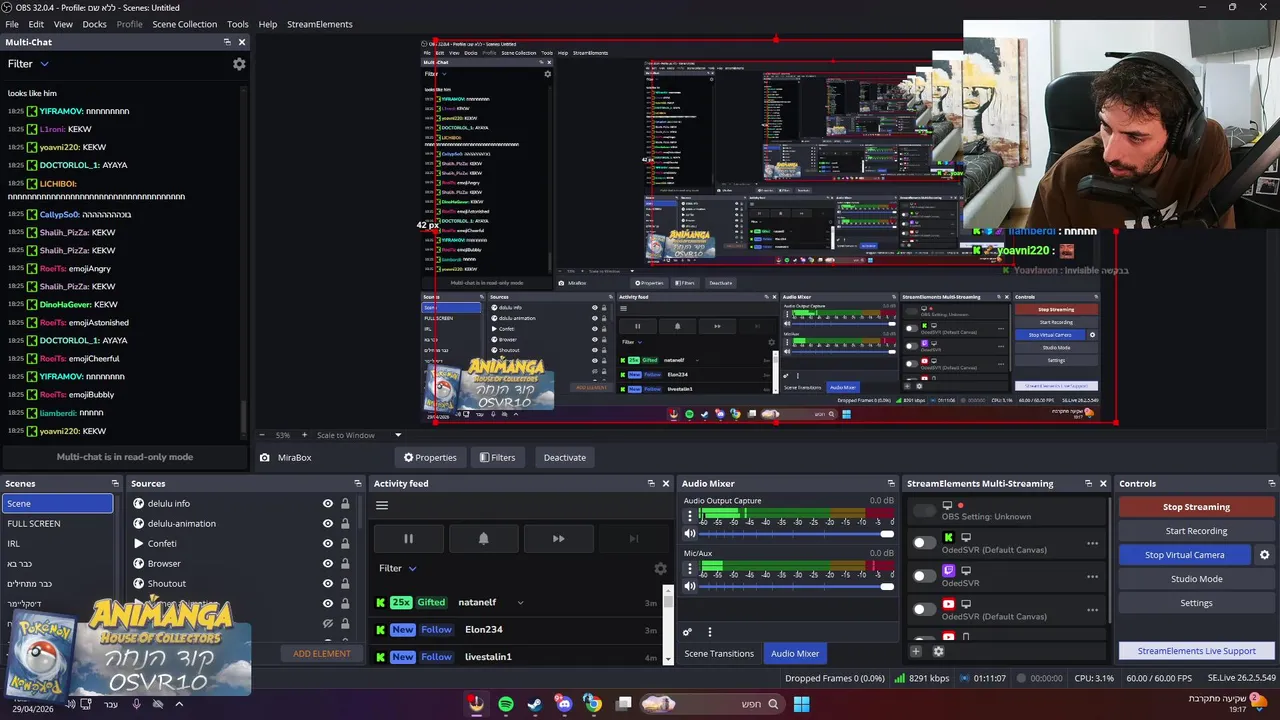The image size is (1280, 720).
Task: Hide the delulu-animation source
Action: coord(327,523)
